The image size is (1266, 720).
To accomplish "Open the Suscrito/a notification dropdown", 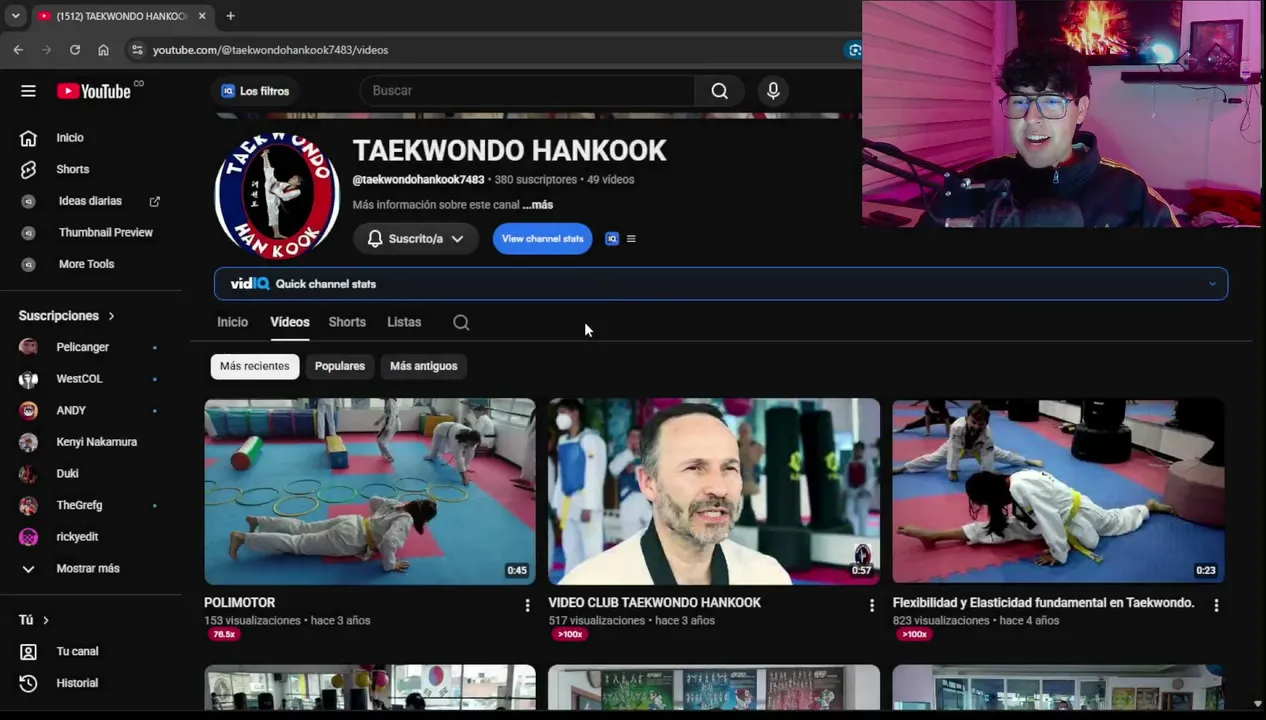I will pos(415,239).
